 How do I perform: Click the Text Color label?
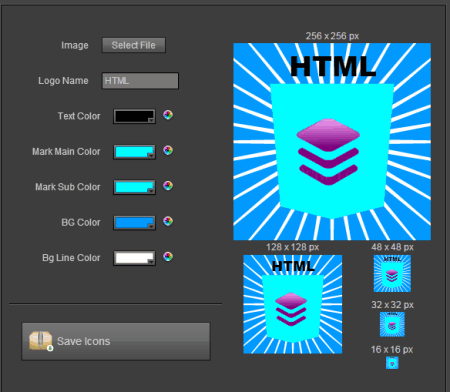tap(79, 116)
